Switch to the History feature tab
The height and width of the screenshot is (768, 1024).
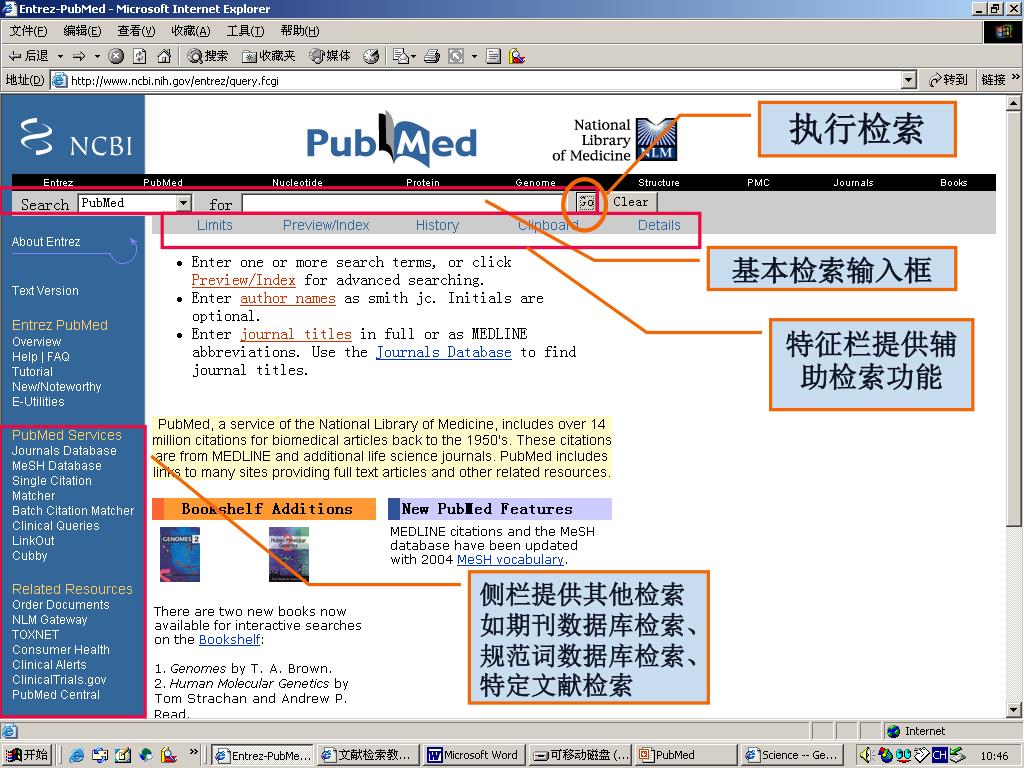click(x=438, y=225)
